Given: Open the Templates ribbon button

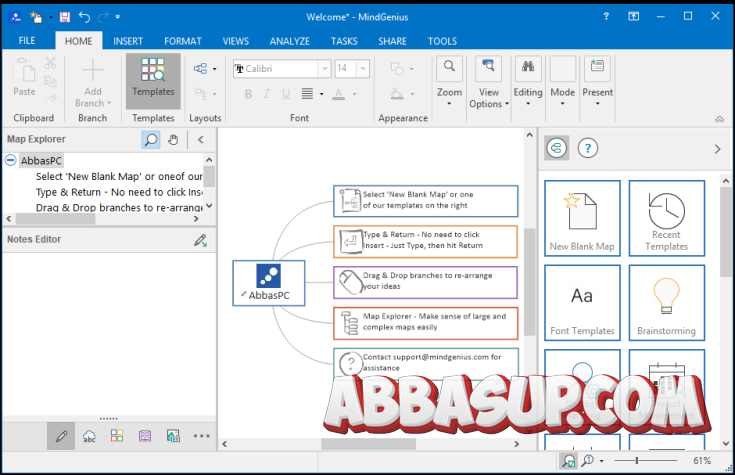Looking at the screenshot, I should click(153, 81).
